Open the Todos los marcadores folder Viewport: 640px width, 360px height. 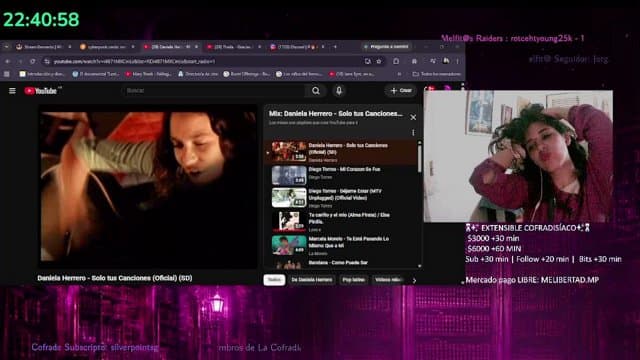click(x=437, y=74)
